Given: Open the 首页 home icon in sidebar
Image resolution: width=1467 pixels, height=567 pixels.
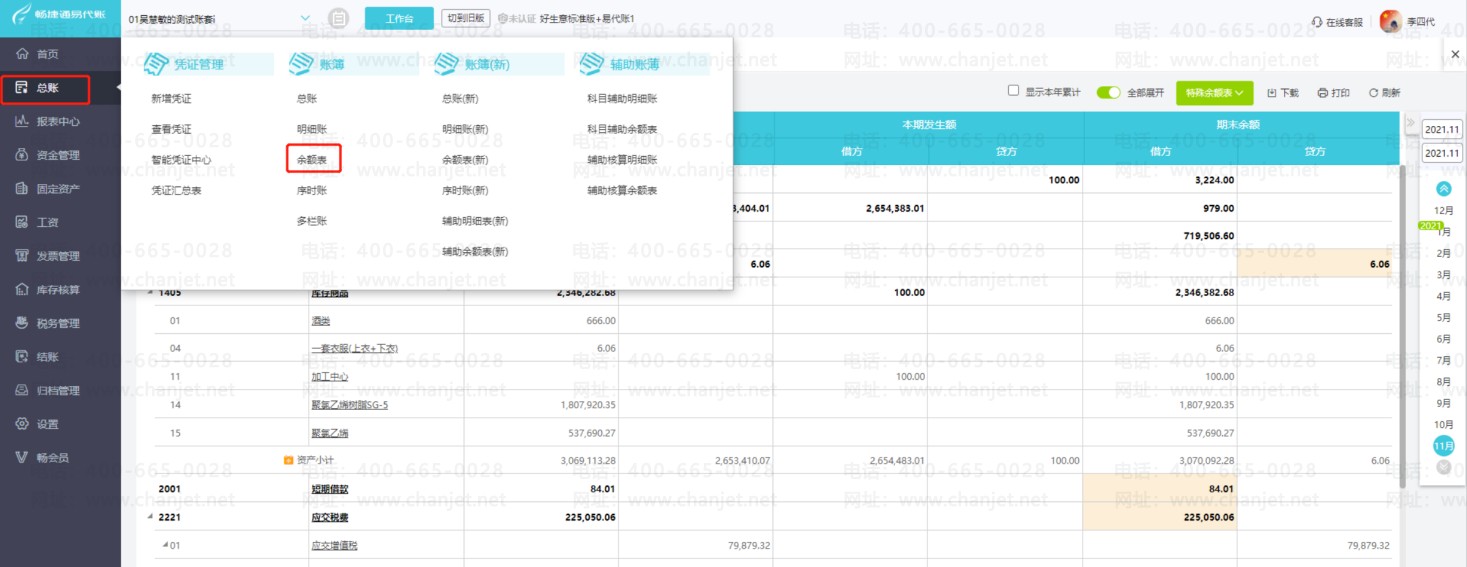Looking at the screenshot, I should point(22,54).
